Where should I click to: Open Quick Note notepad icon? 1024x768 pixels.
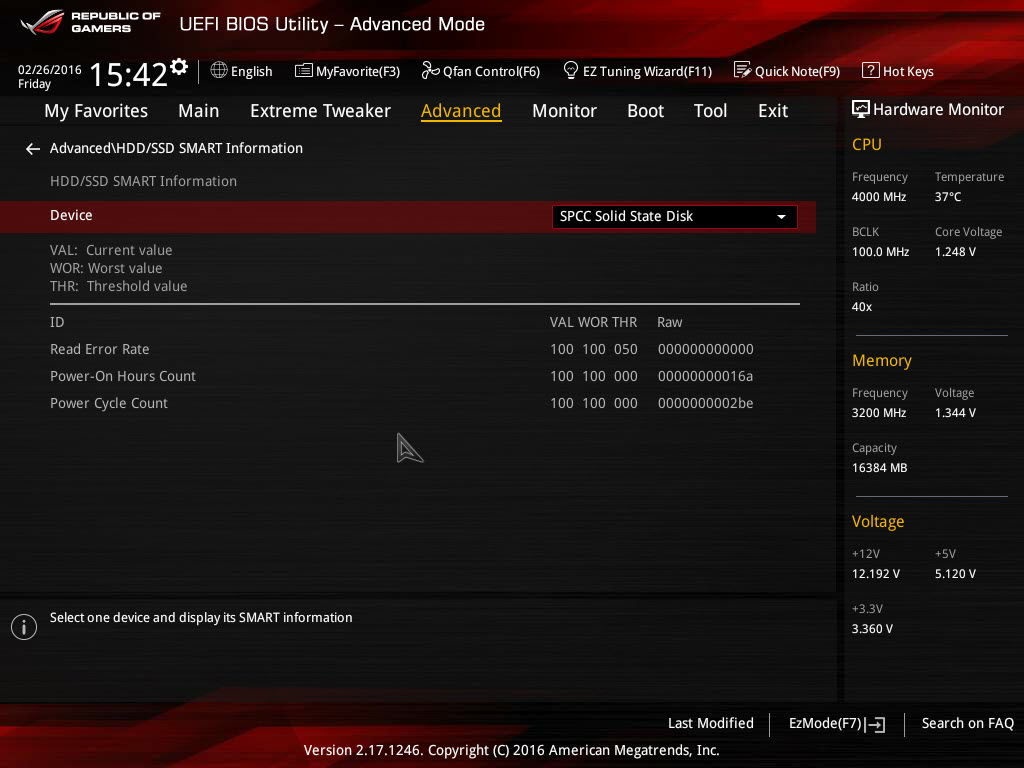pos(742,70)
